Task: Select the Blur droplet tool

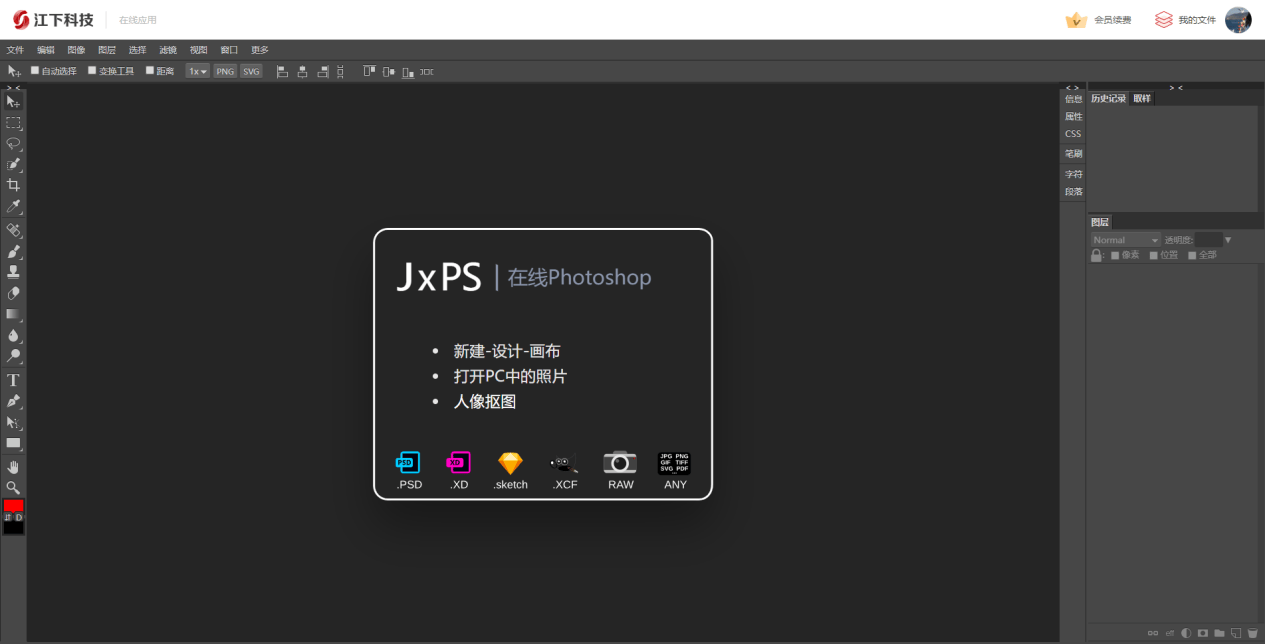Action: (13, 335)
